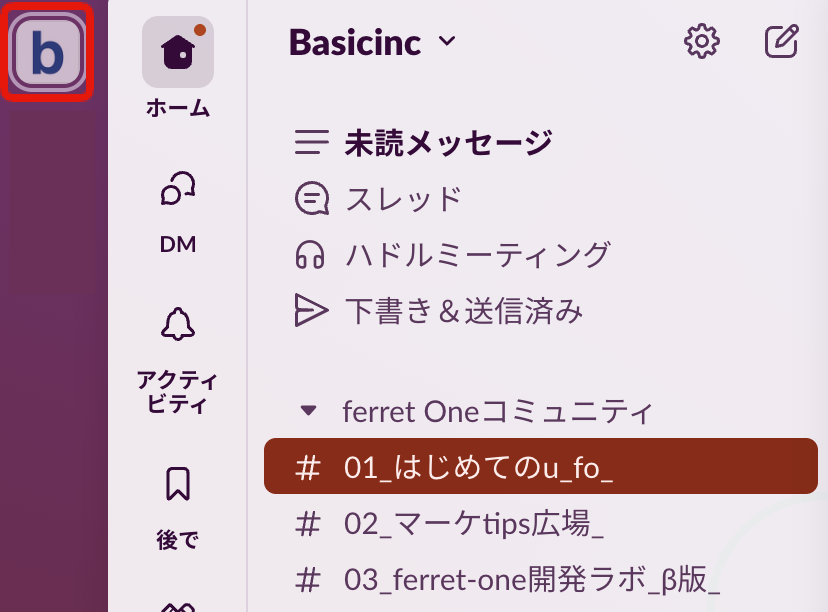Click the drafts paper plane icon

pyautogui.click(x=311, y=311)
